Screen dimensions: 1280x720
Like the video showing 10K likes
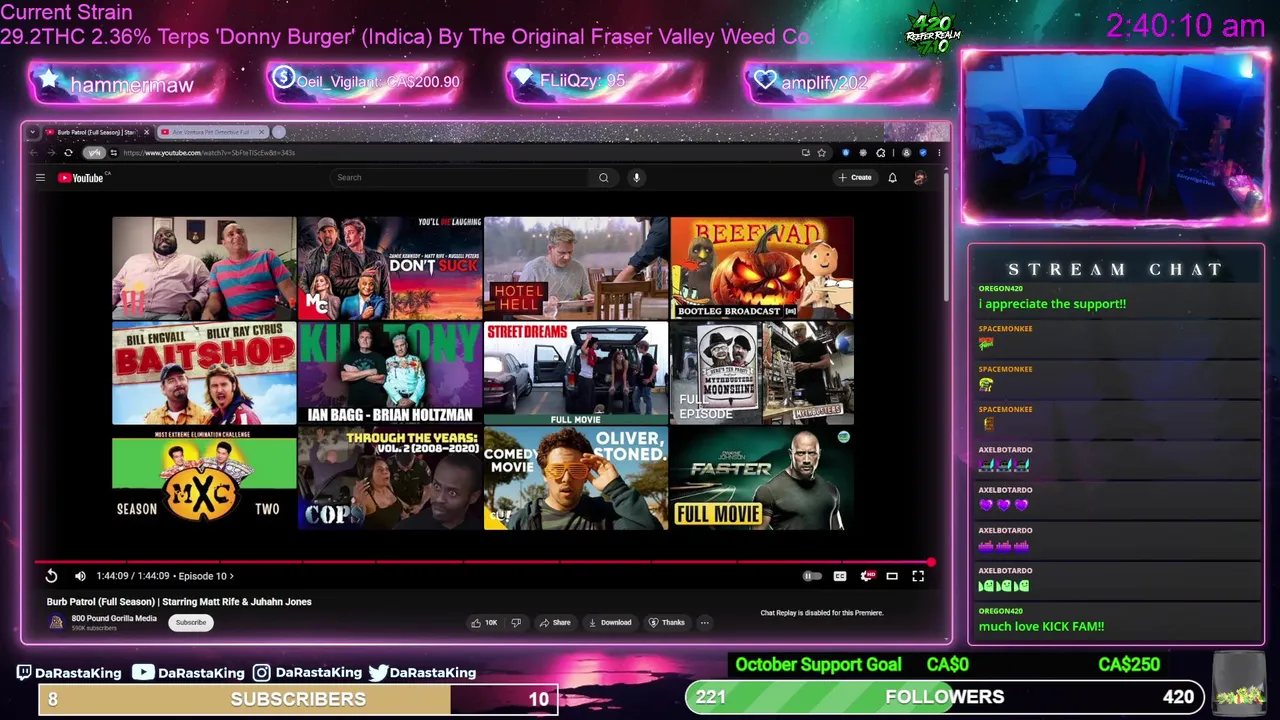(x=485, y=623)
